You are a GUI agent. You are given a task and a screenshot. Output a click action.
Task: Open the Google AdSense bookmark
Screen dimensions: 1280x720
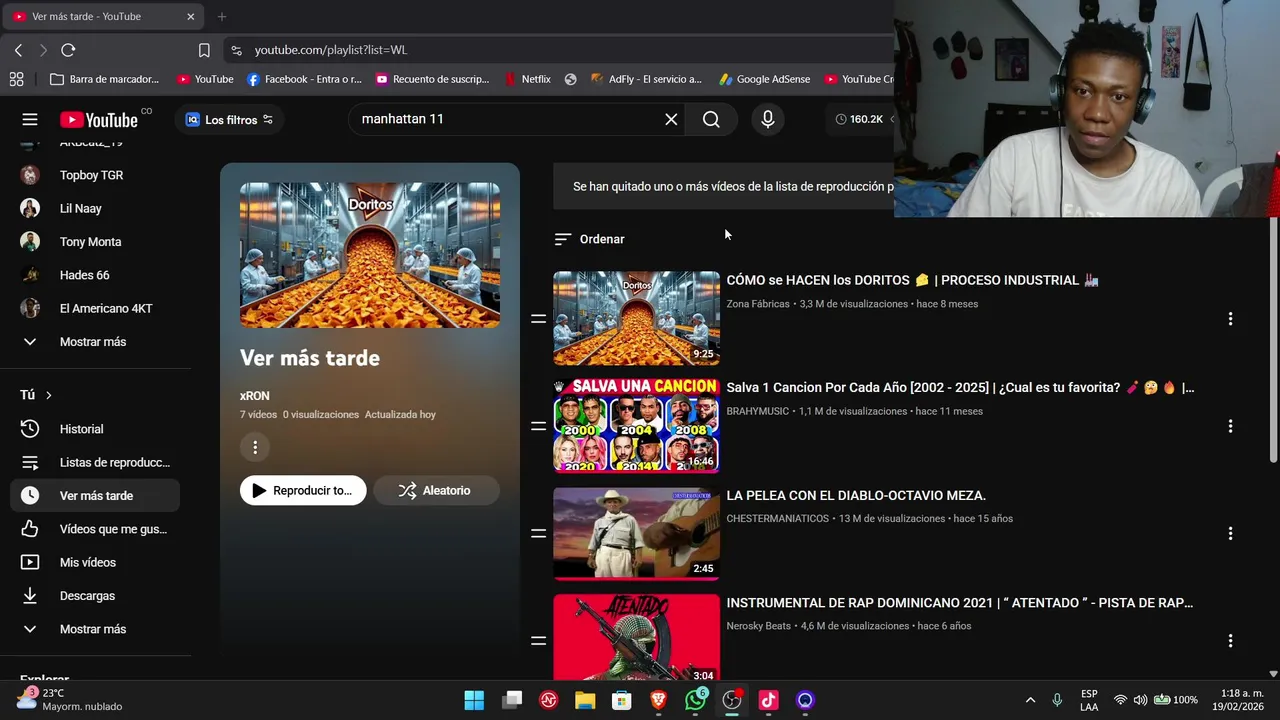(x=765, y=79)
